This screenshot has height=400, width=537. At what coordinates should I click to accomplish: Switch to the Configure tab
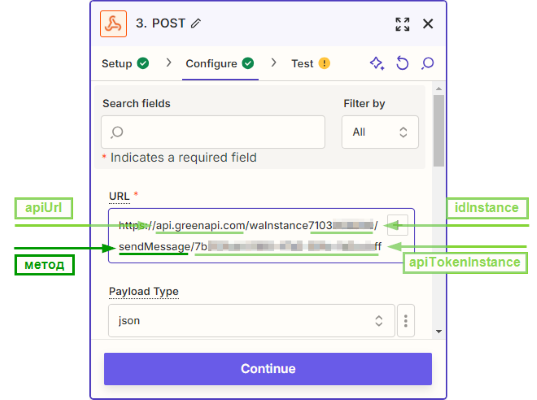(x=220, y=64)
